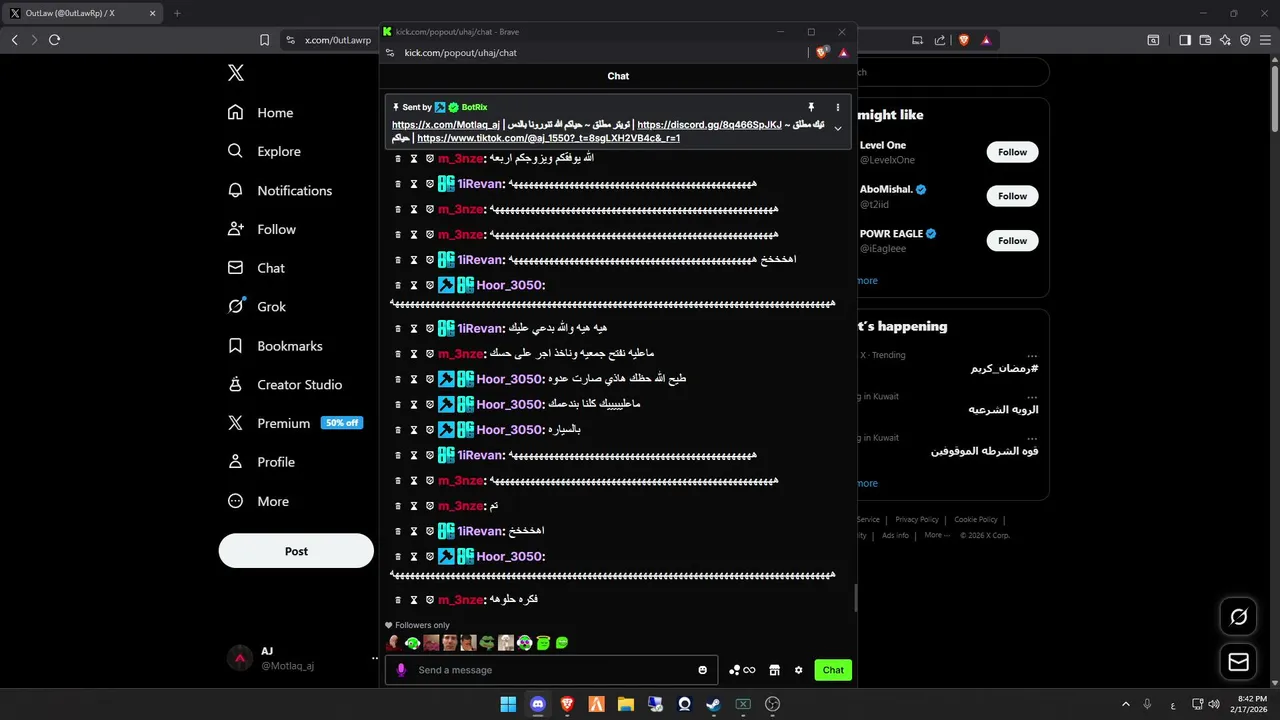Open Creator Studio in X sidebar

click(x=285, y=385)
